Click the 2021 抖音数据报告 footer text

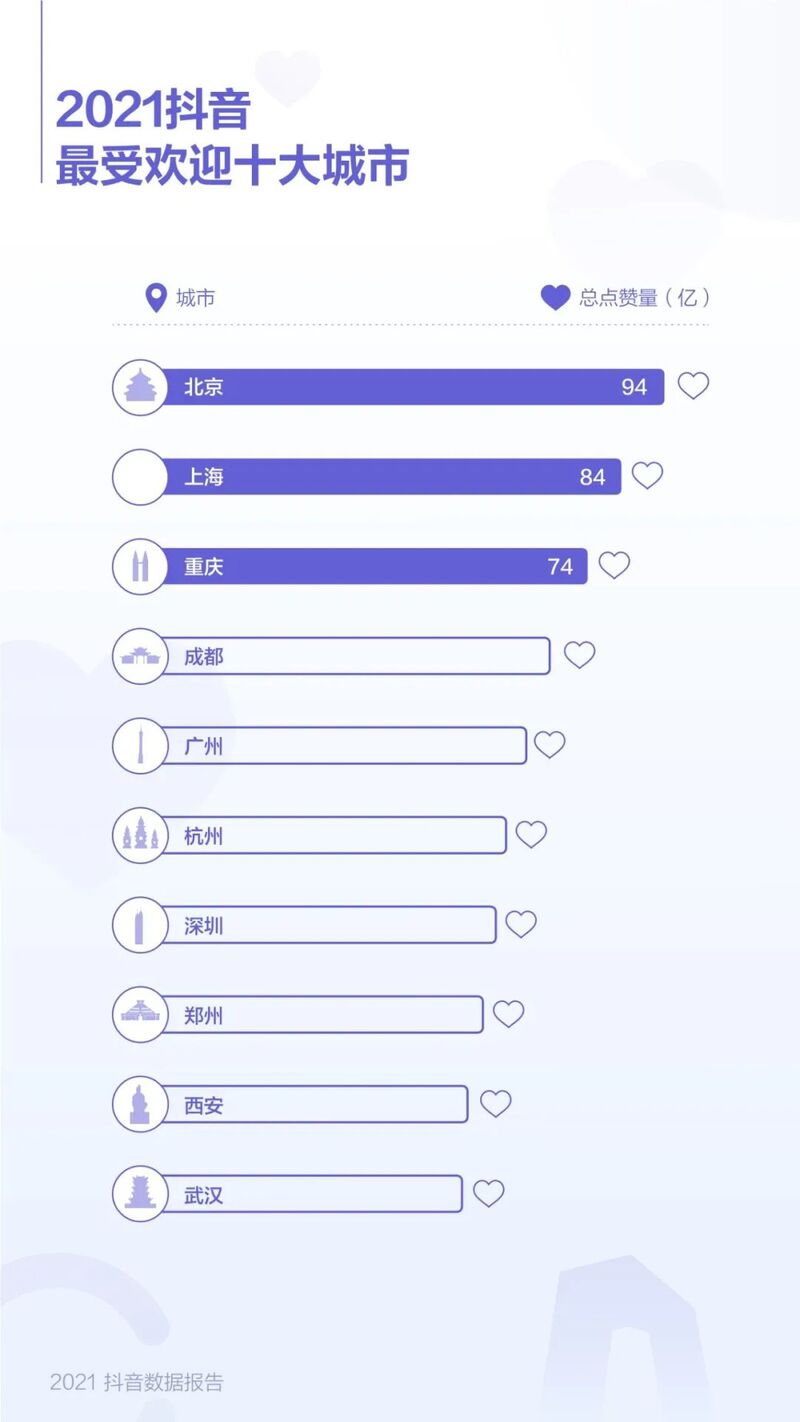(137, 1382)
